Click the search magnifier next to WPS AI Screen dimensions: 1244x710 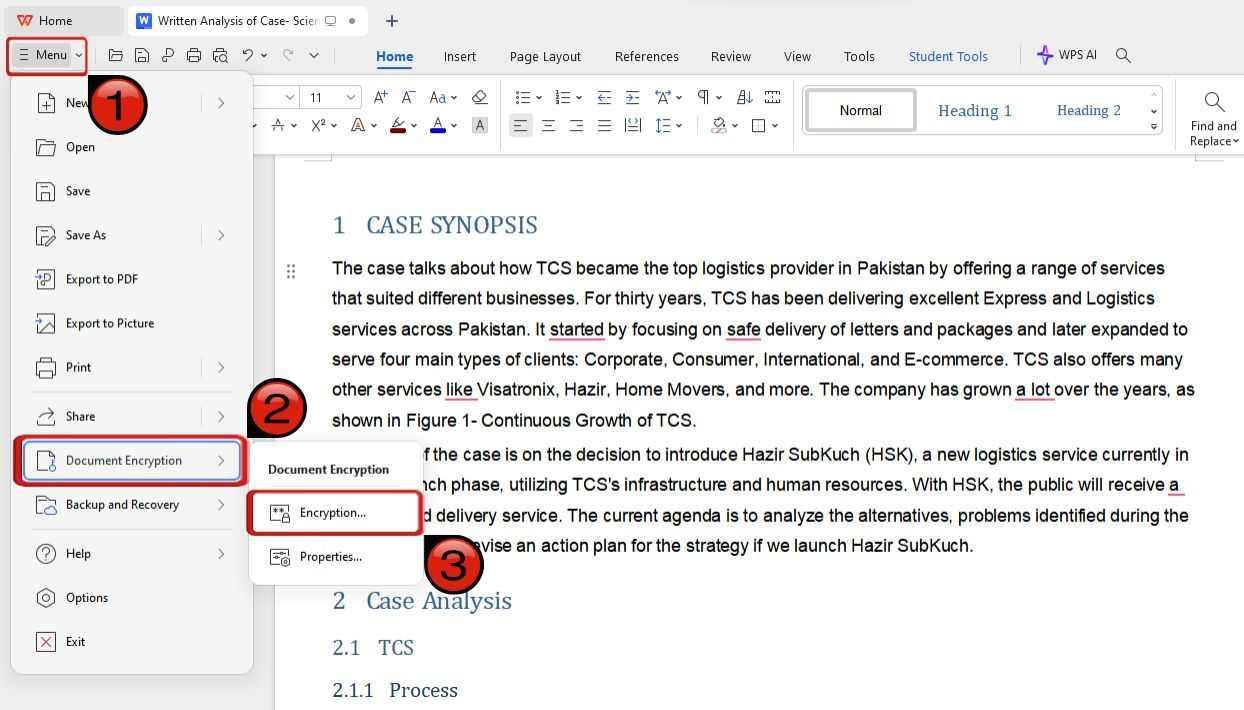point(1123,56)
